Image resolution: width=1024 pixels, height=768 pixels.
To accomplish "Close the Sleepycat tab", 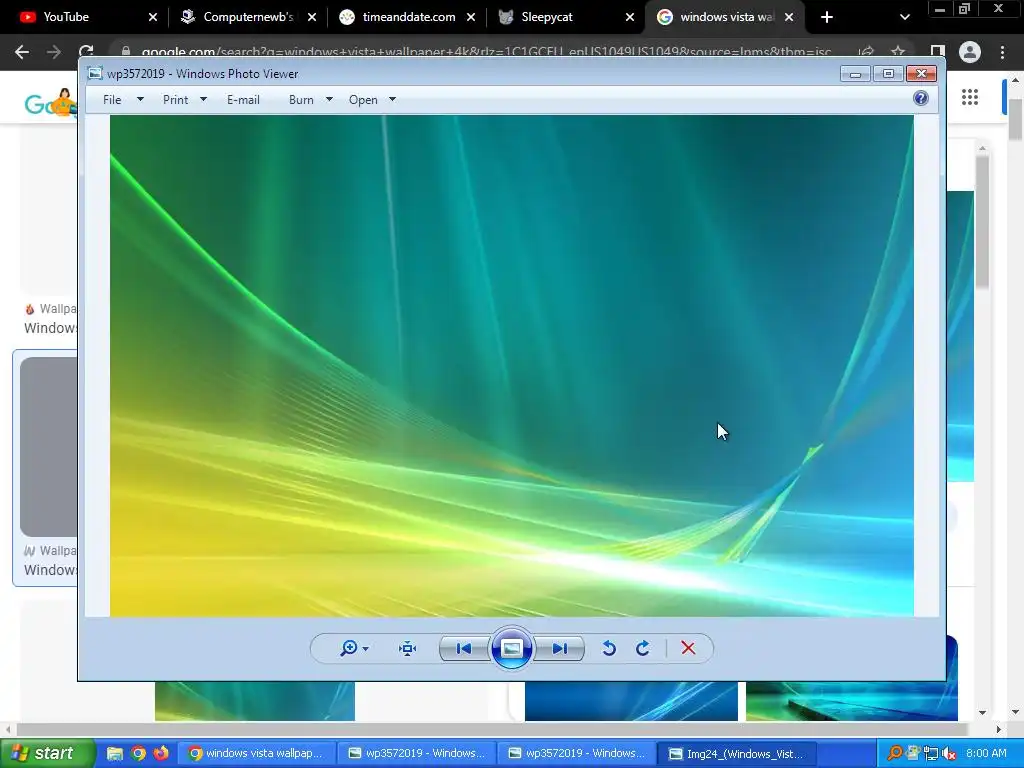I will [630, 17].
